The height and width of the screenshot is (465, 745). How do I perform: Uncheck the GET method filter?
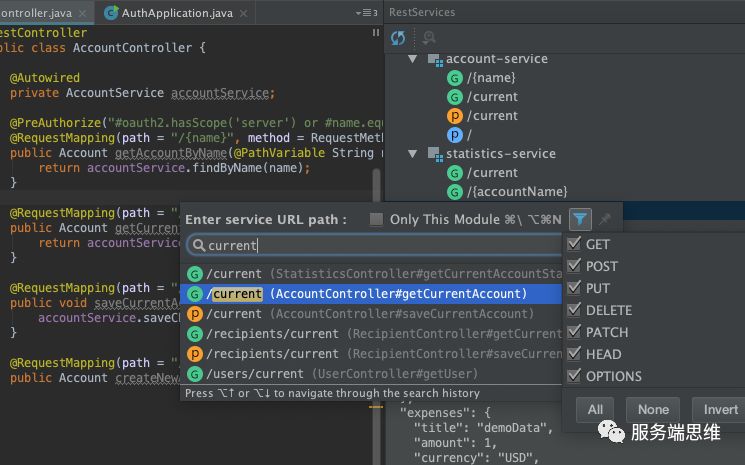pyautogui.click(x=574, y=244)
